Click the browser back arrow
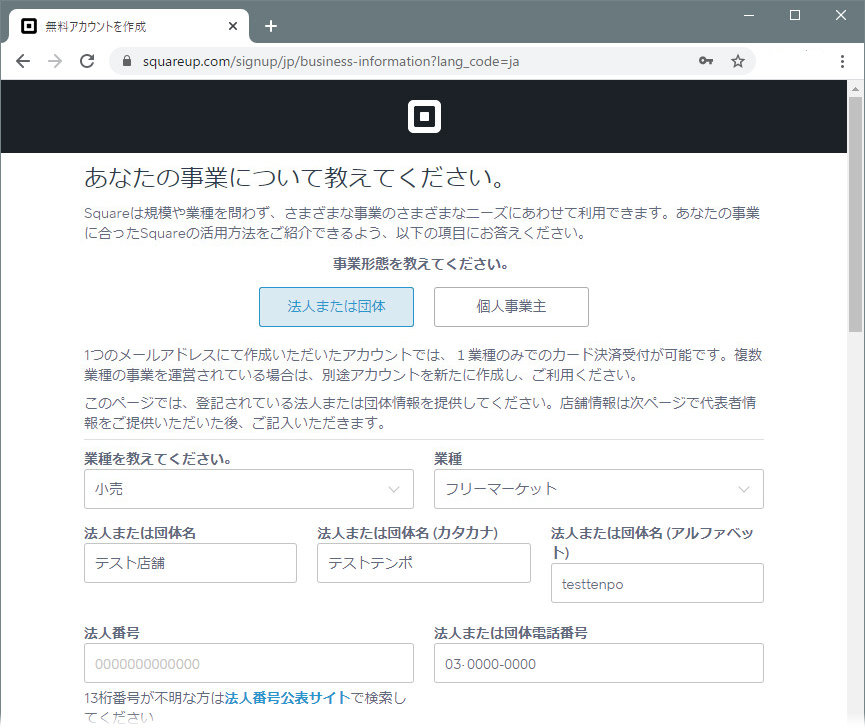865x728 pixels. tap(23, 61)
